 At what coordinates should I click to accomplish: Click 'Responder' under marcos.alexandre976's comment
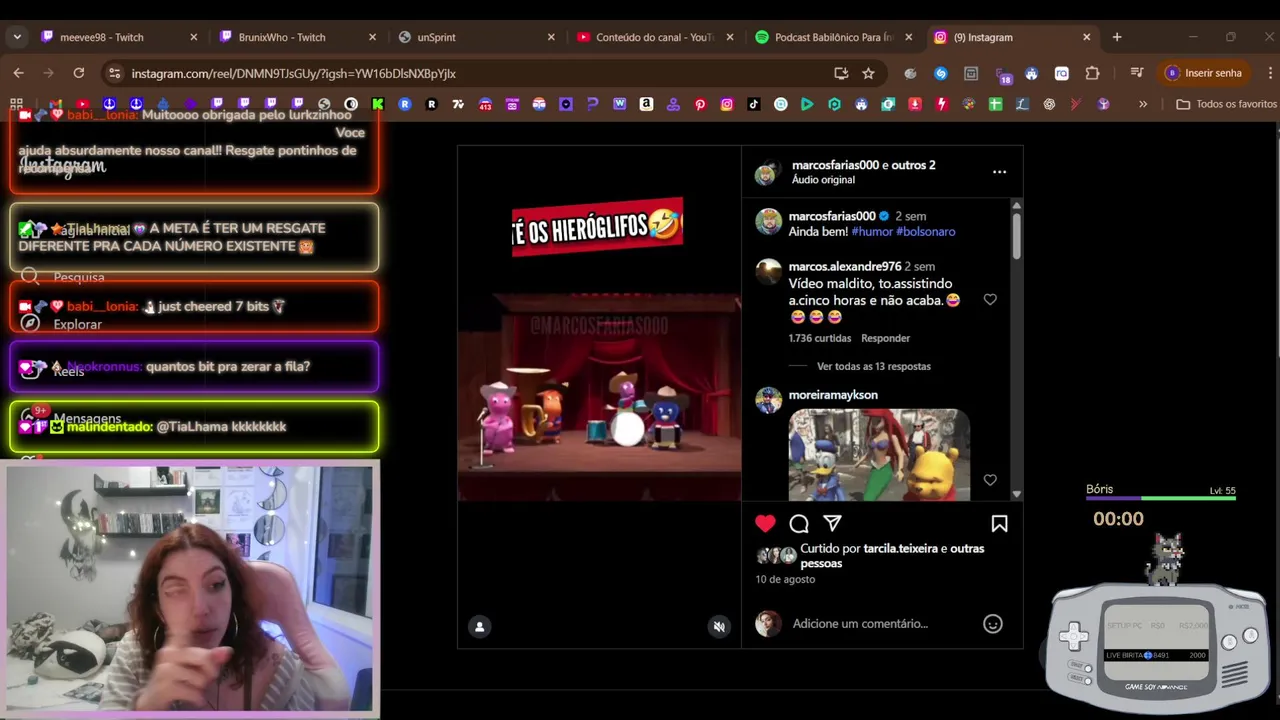(x=886, y=338)
